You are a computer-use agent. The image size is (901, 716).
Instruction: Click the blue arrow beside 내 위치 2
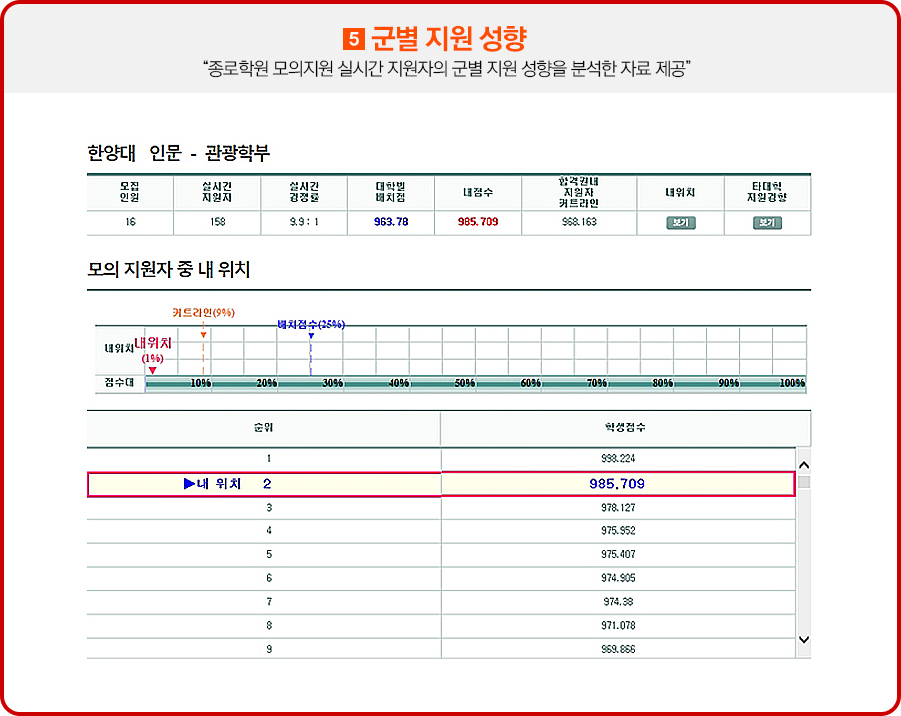[x=189, y=484]
